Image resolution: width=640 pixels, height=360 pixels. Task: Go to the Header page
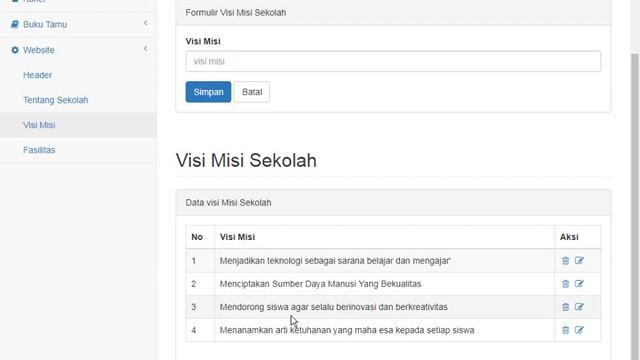[38, 75]
